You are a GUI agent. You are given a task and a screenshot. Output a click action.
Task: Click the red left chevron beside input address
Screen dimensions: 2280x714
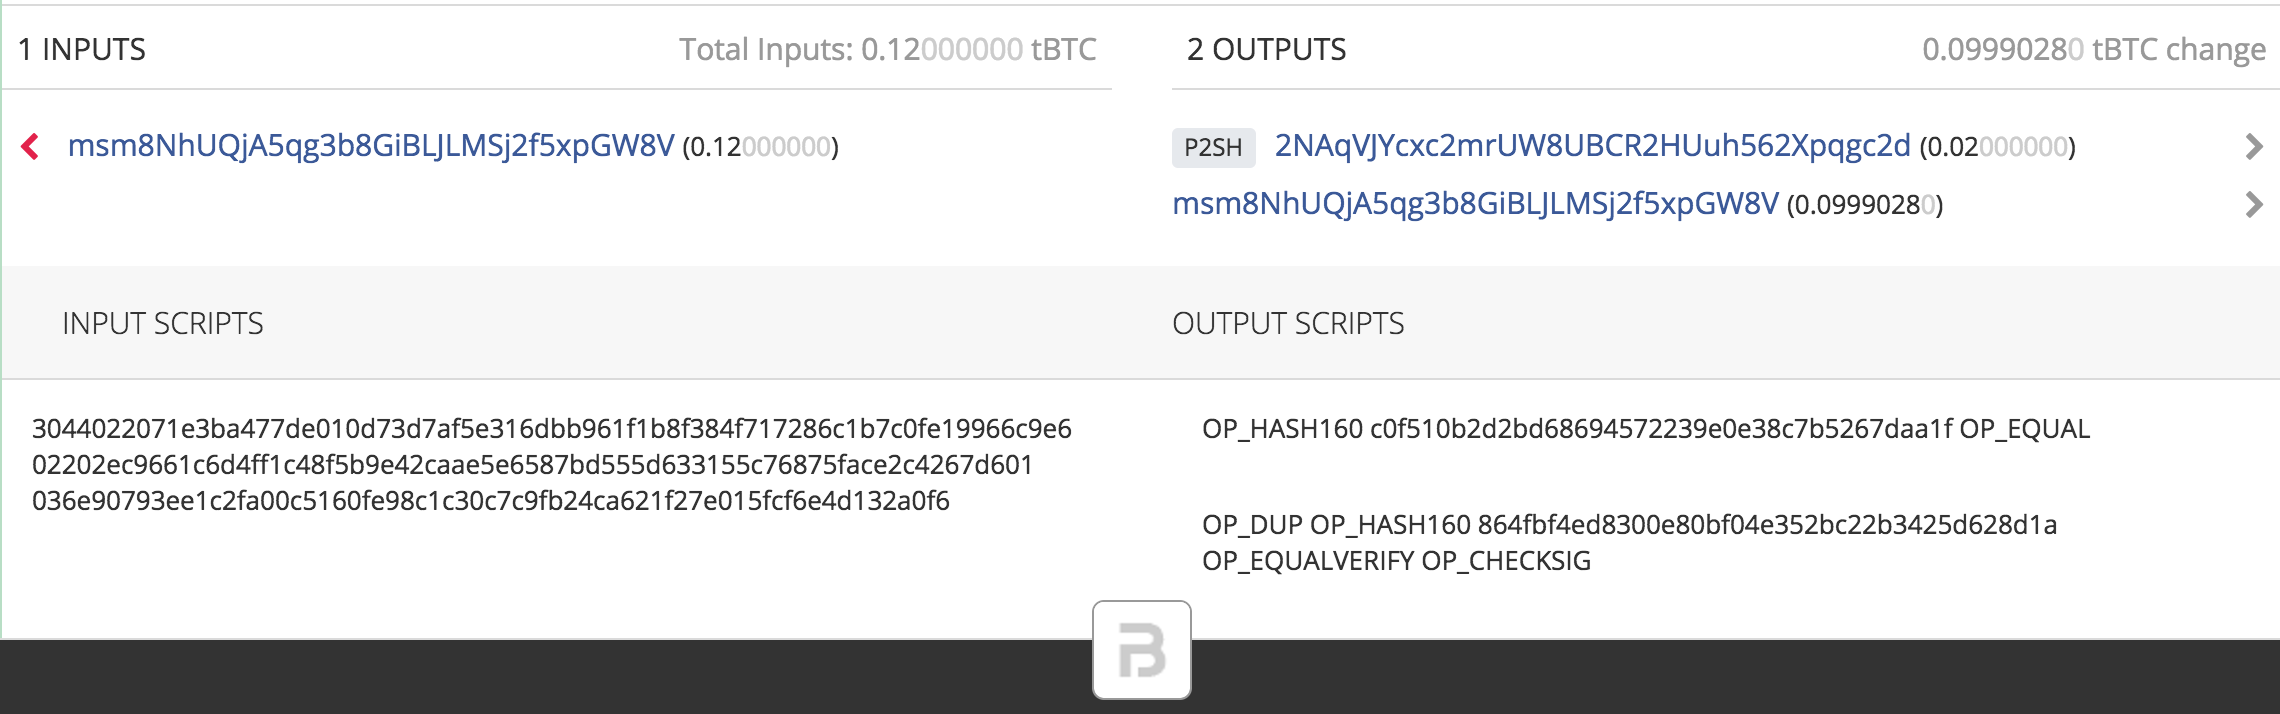[x=30, y=147]
